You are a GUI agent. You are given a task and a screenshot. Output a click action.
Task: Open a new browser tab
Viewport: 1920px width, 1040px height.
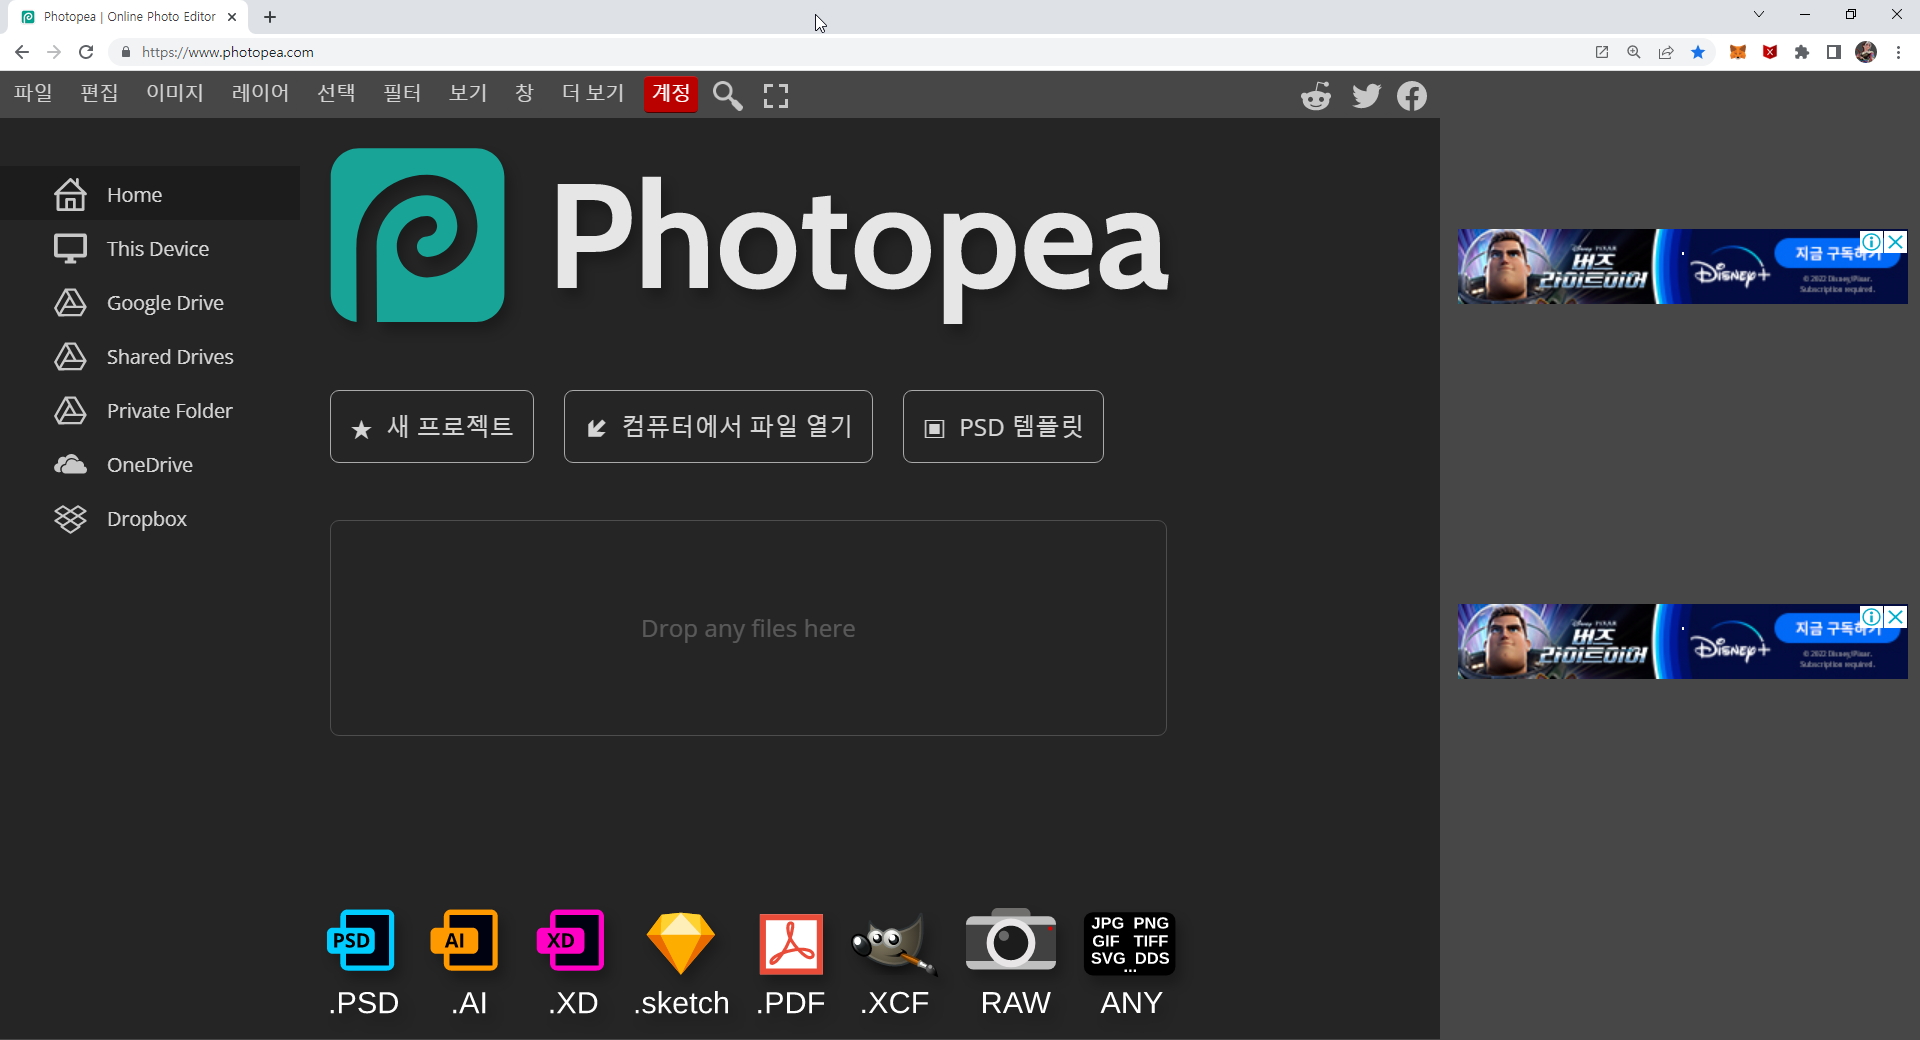tap(270, 17)
